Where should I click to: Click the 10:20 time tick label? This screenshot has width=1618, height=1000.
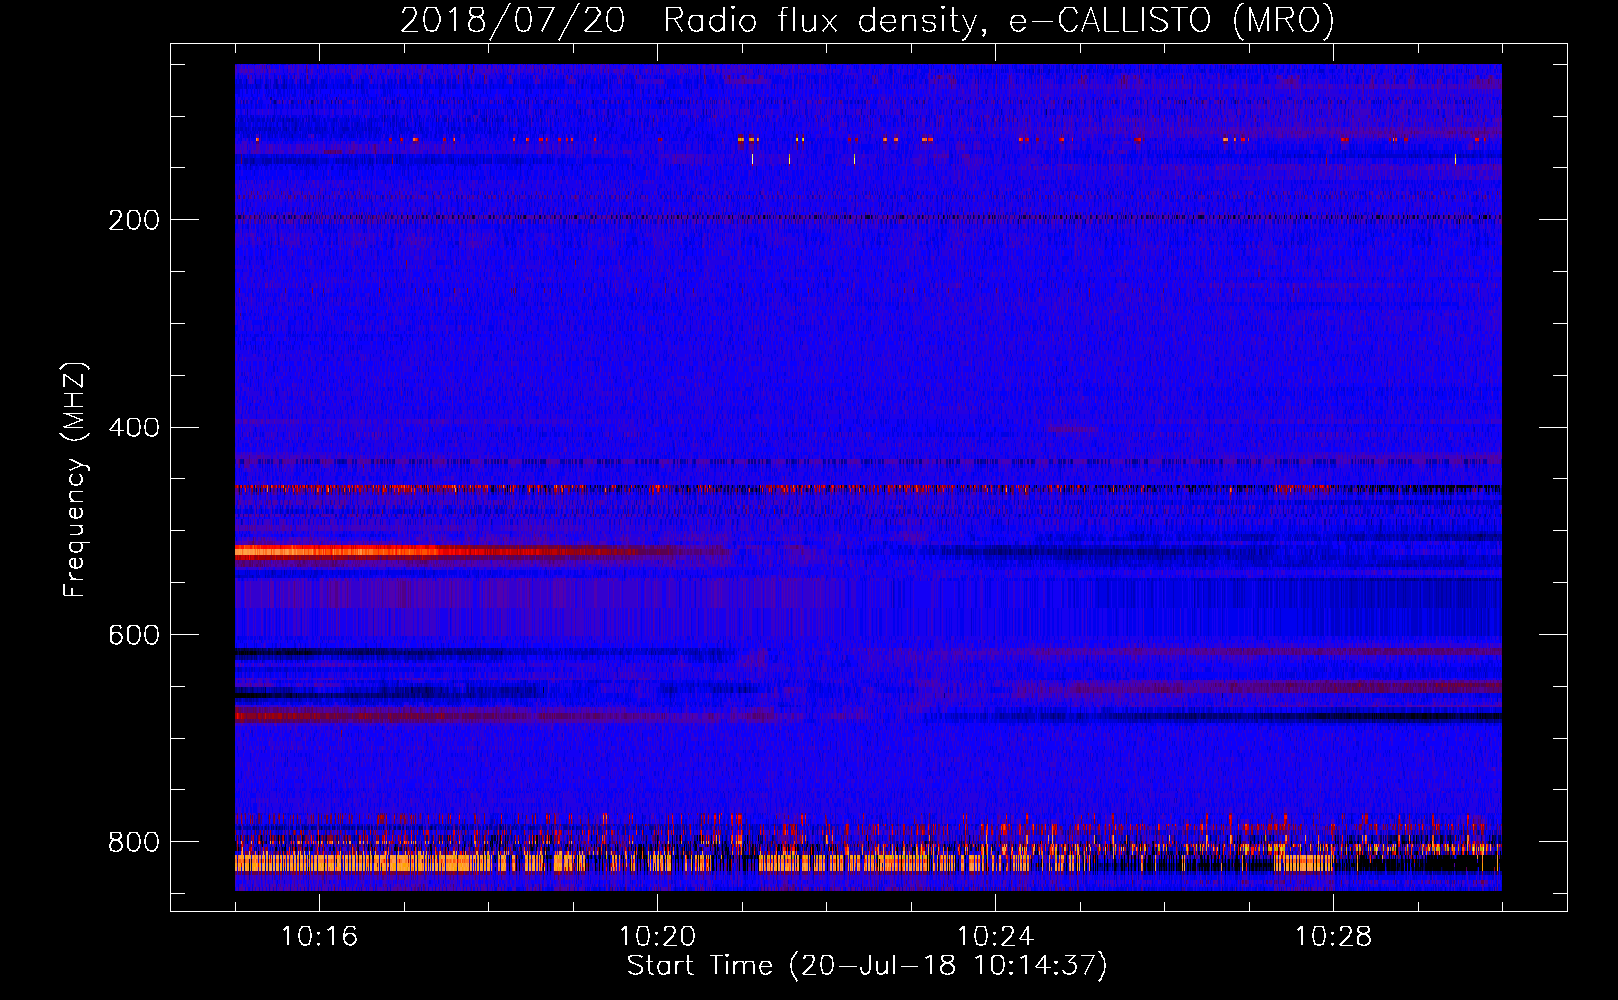pos(657,937)
